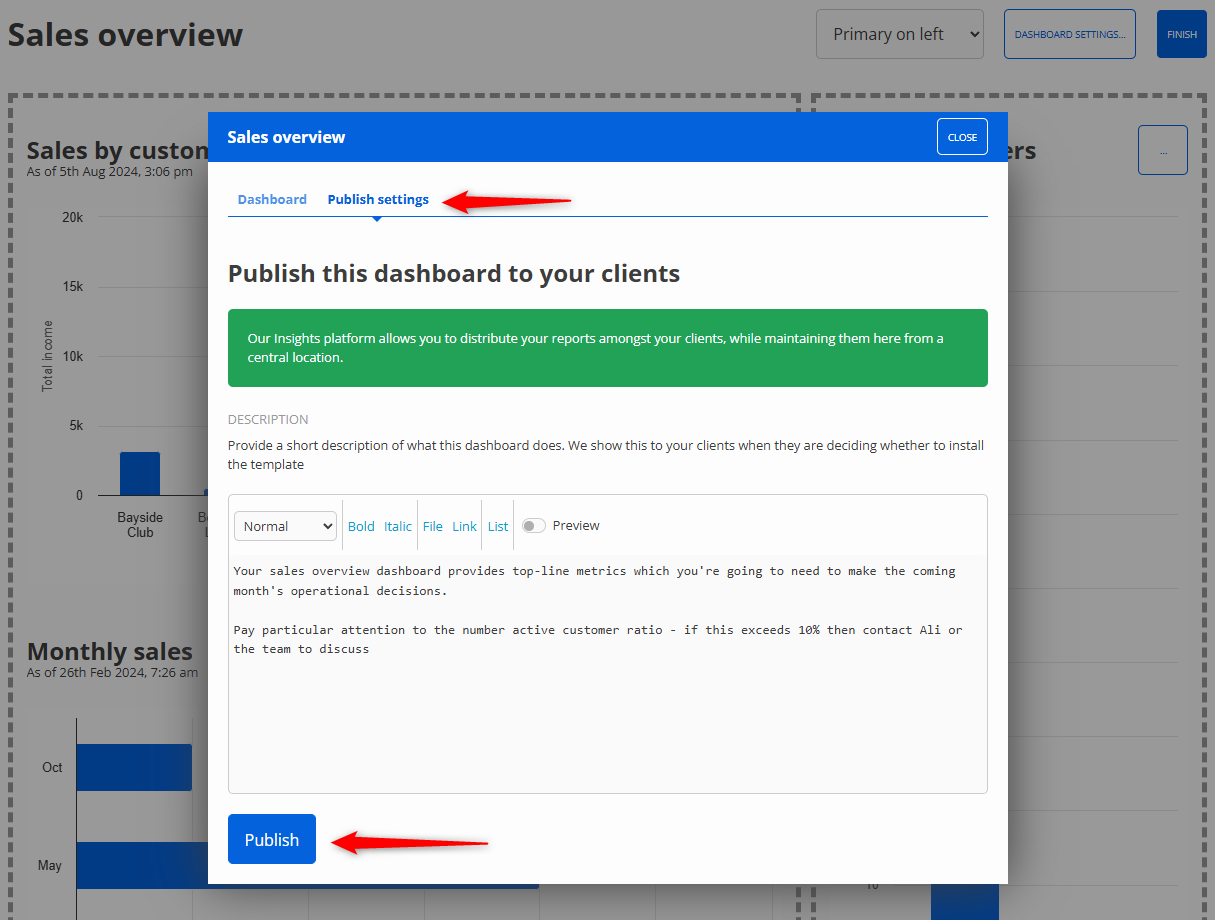1215x920 pixels.
Task: Open the Primary on left layout dropdown
Action: 899,33
